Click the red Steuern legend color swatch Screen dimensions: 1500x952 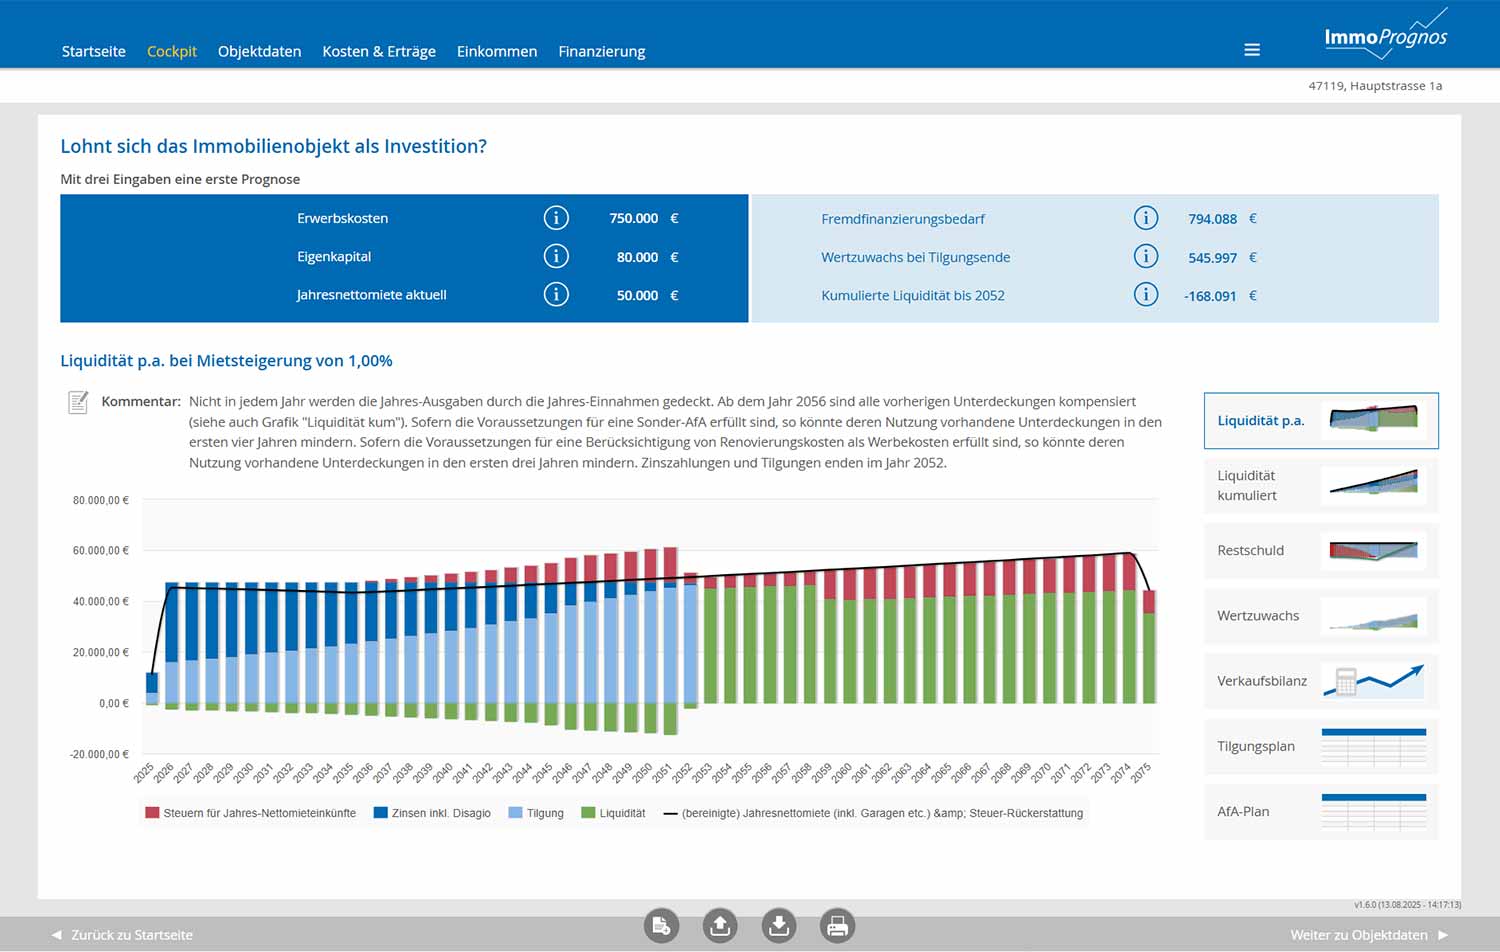(152, 813)
